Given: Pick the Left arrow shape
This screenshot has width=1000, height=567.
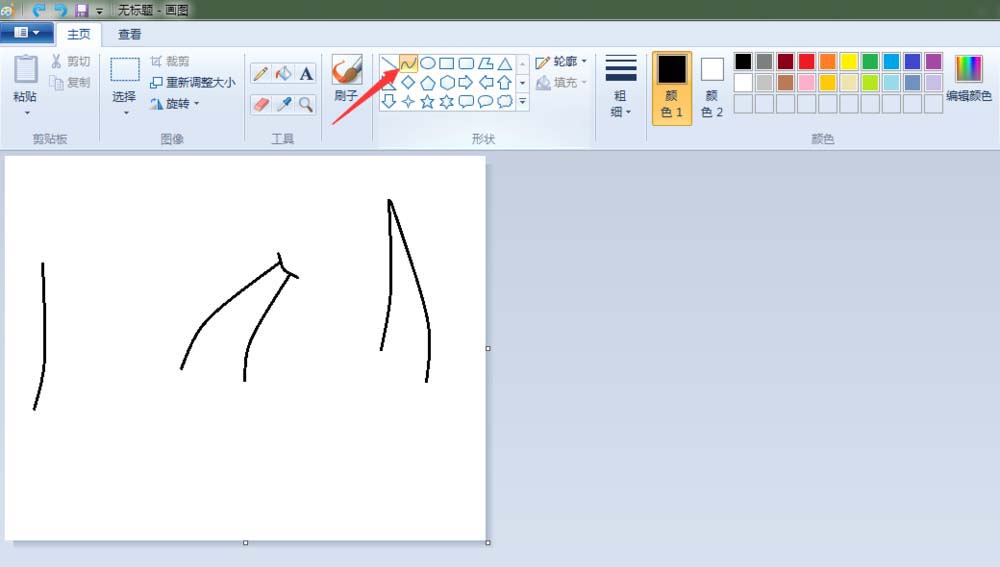Looking at the screenshot, I should point(485,82).
